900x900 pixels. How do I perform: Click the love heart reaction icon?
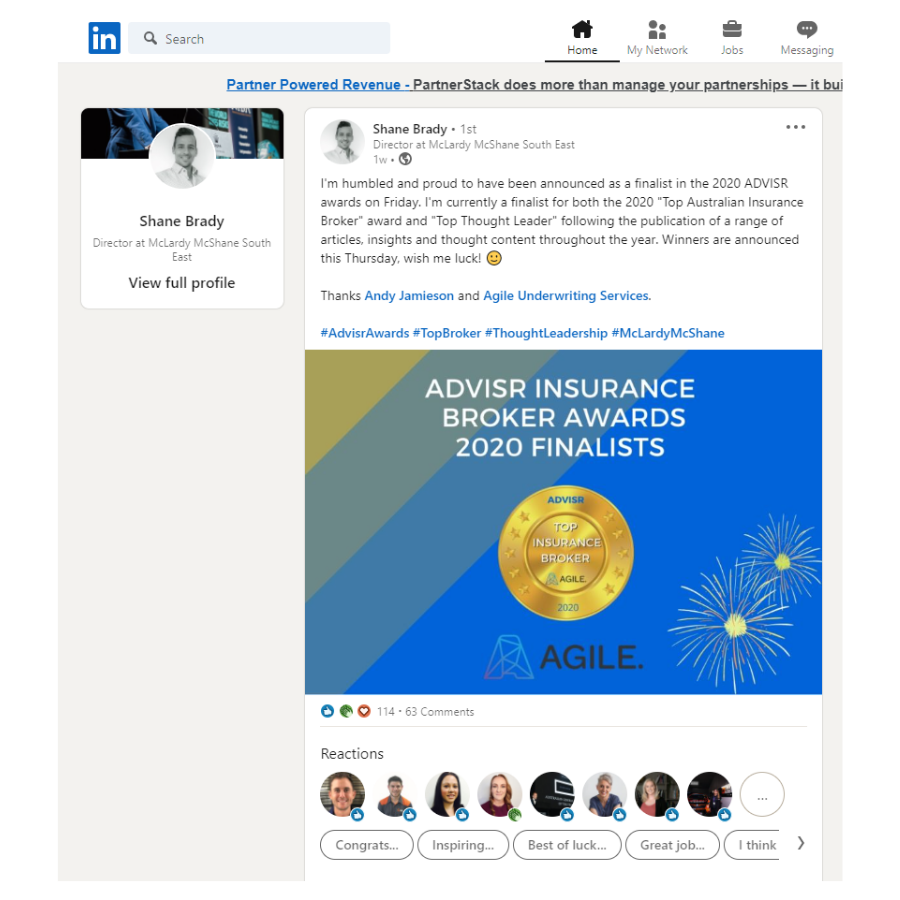[364, 711]
